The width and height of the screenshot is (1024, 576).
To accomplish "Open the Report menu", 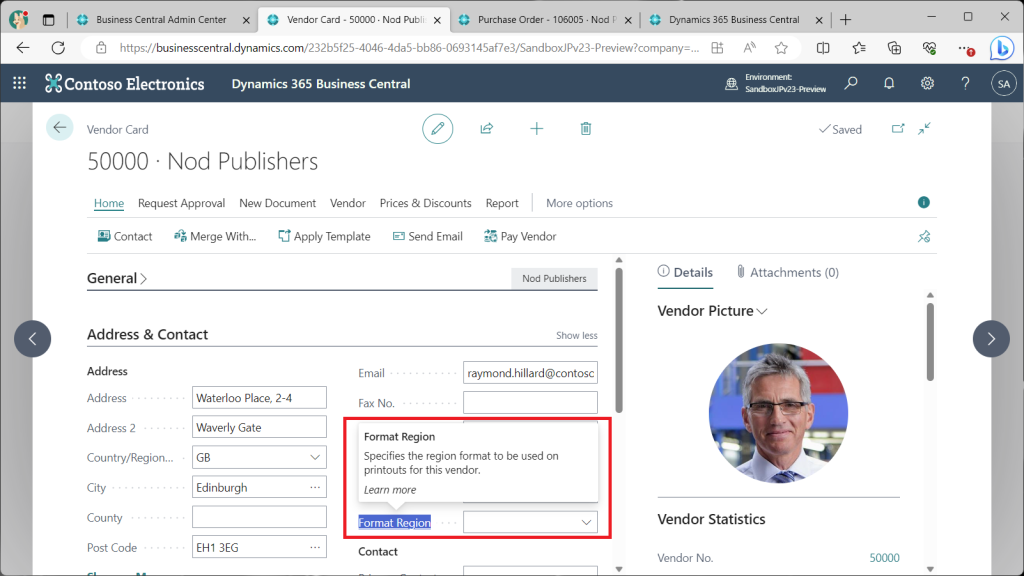I will [x=502, y=203].
